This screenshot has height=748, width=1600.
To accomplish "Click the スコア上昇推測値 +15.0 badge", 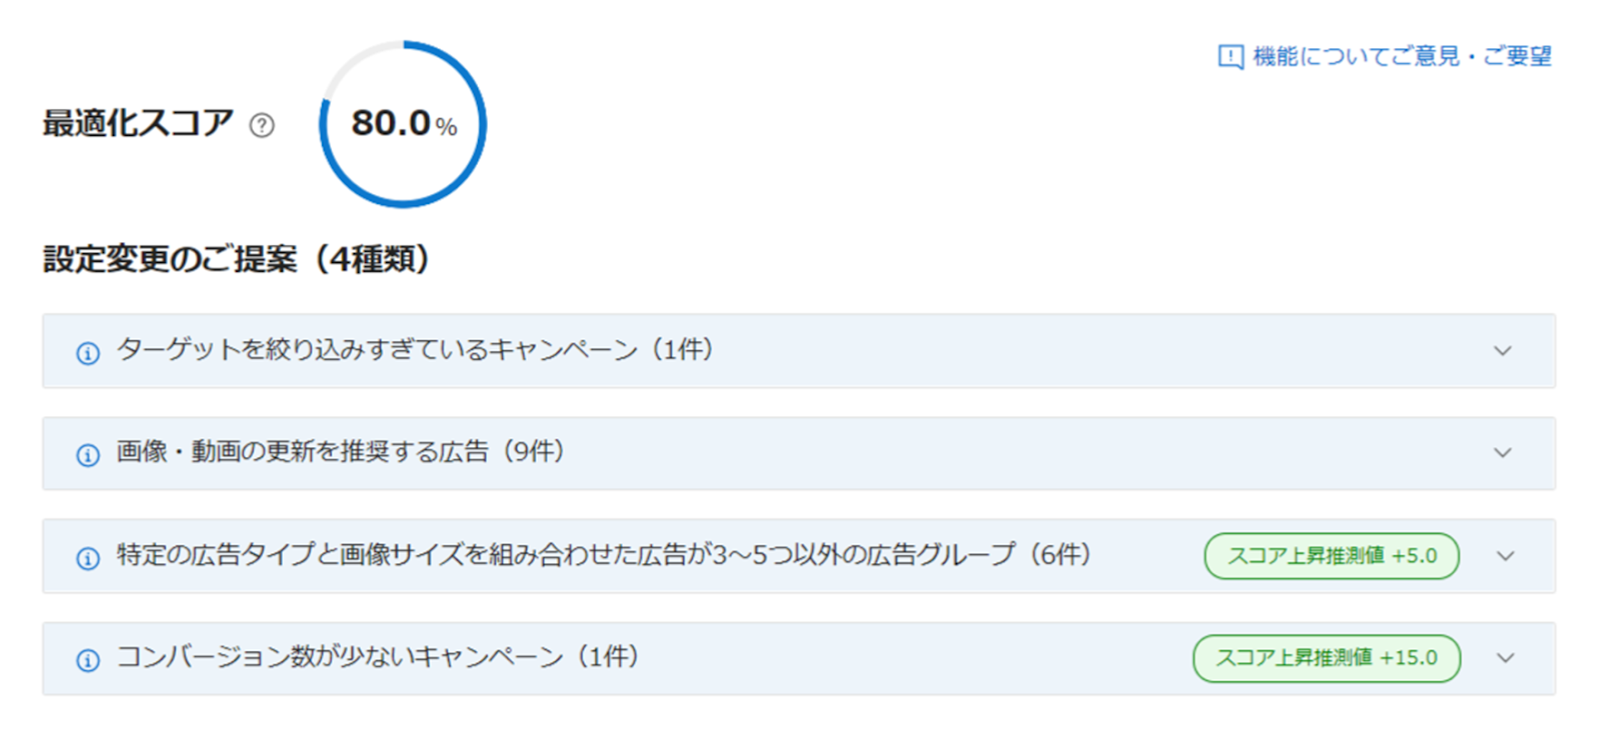I will (x=1326, y=658).
